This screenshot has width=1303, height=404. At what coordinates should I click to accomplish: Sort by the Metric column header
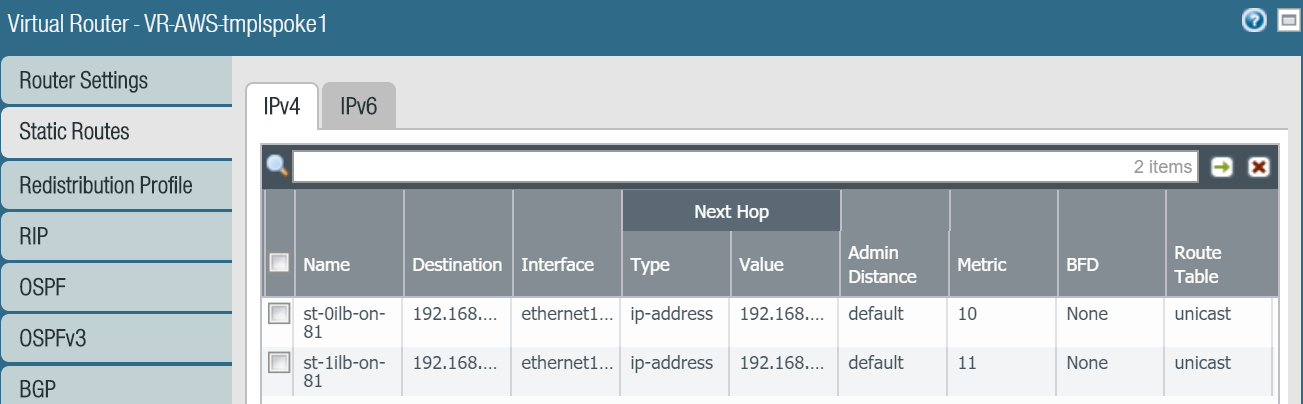(982, 265)
